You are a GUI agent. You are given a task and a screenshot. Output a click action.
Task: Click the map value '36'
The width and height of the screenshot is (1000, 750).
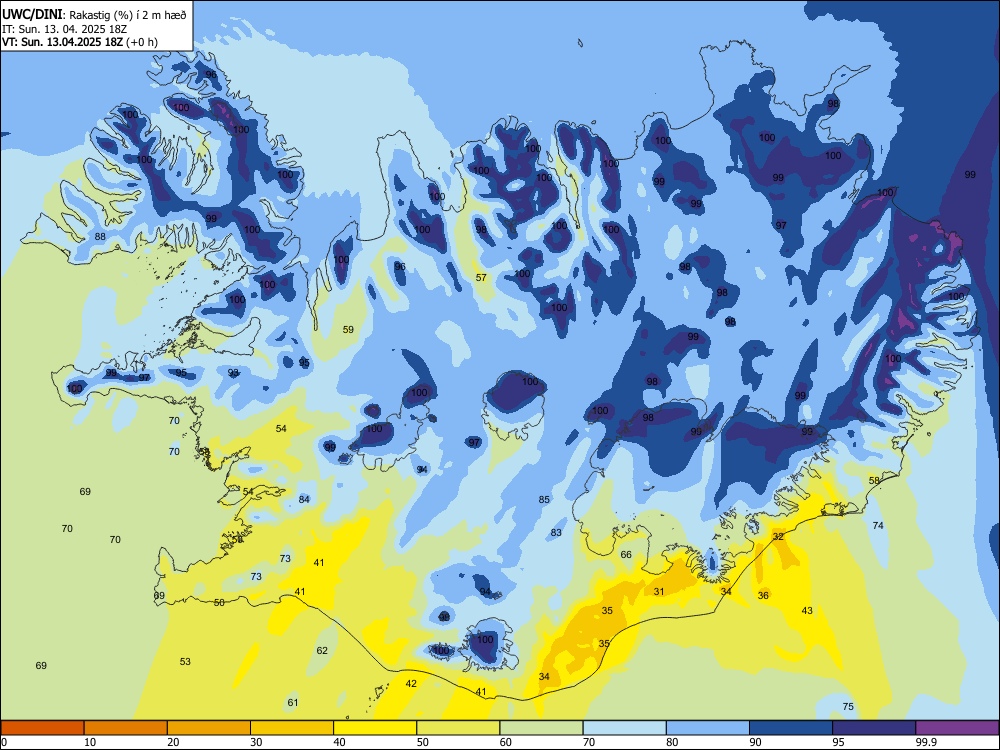point(763,596)
